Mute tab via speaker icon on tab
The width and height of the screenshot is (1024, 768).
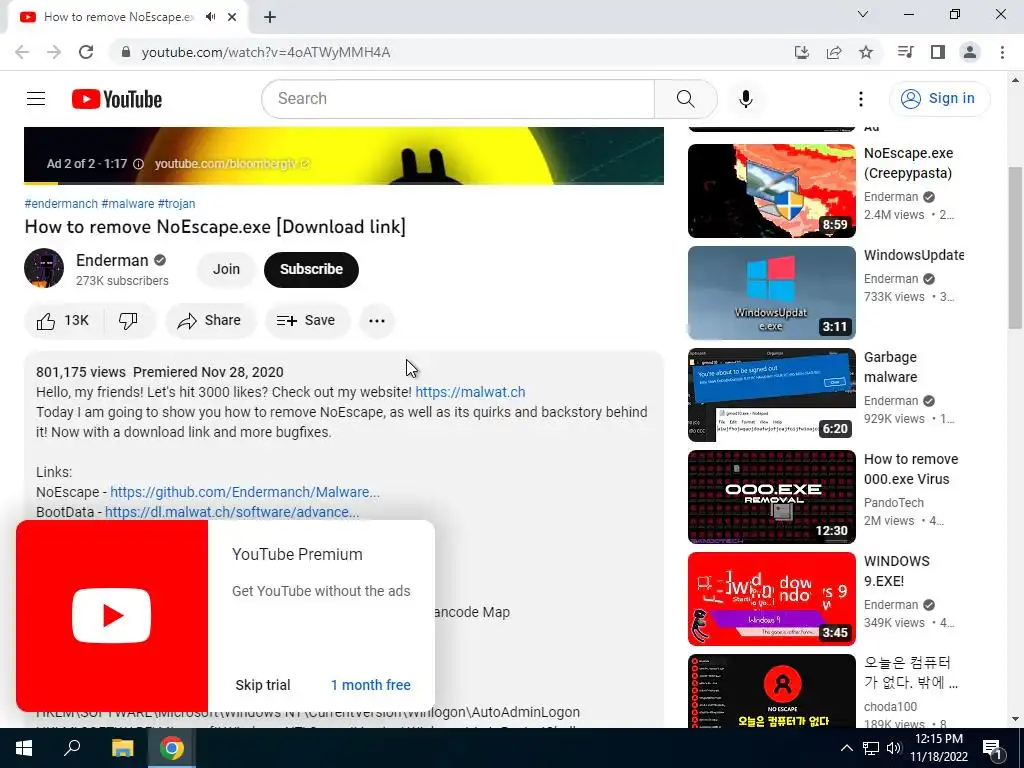click(210, 17)
